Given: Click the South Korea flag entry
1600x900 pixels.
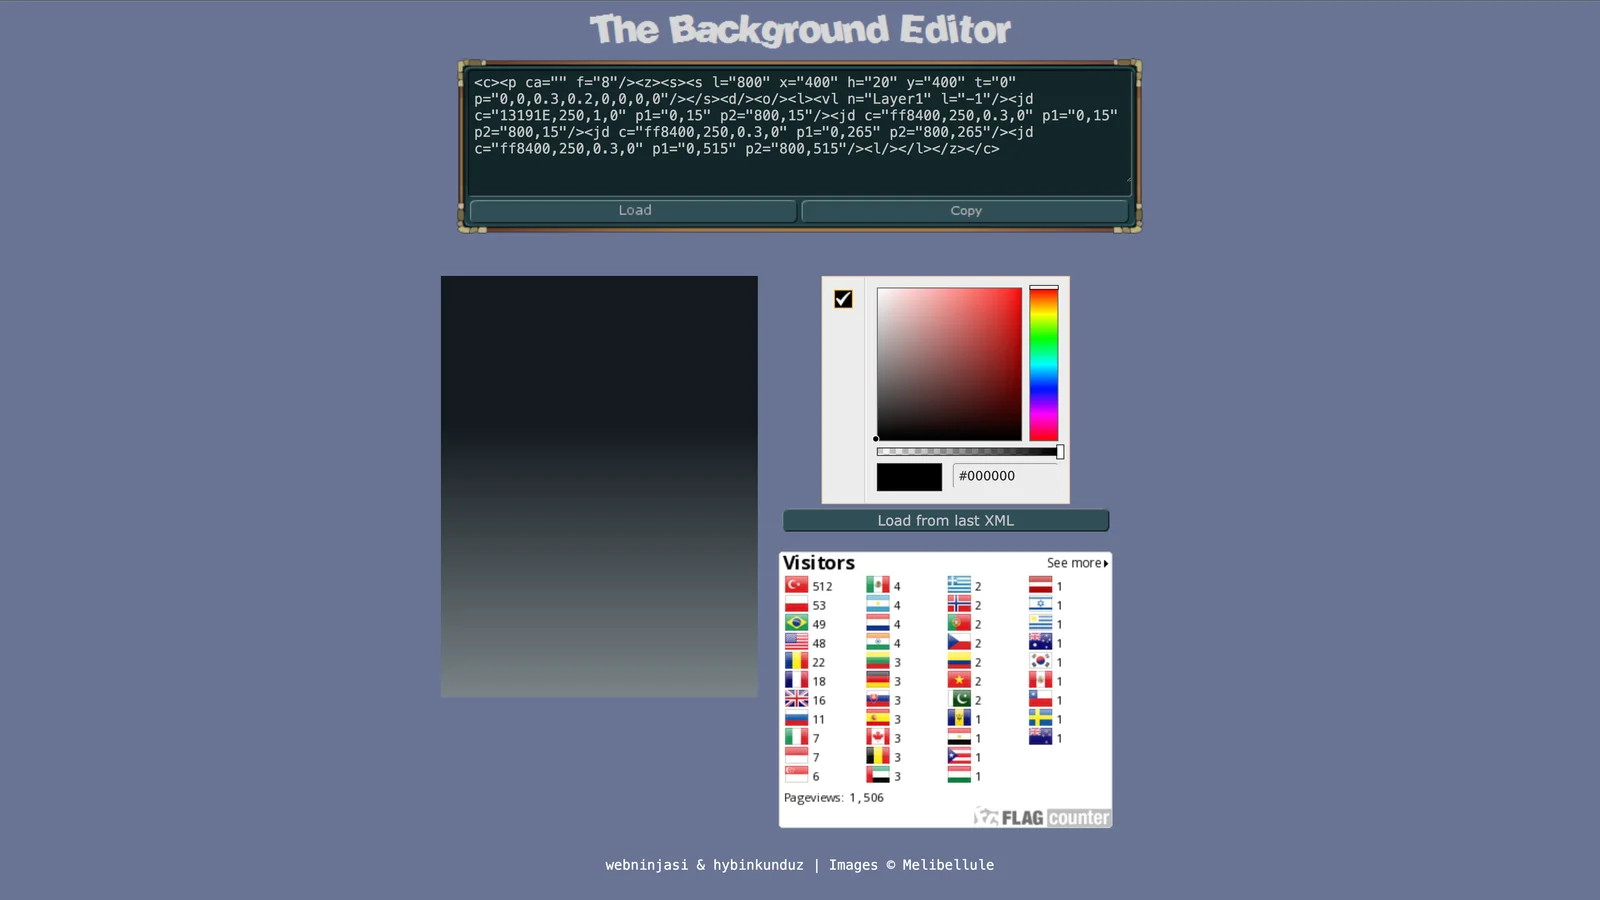Looking at the screenshot, I should click(1040, 662).
